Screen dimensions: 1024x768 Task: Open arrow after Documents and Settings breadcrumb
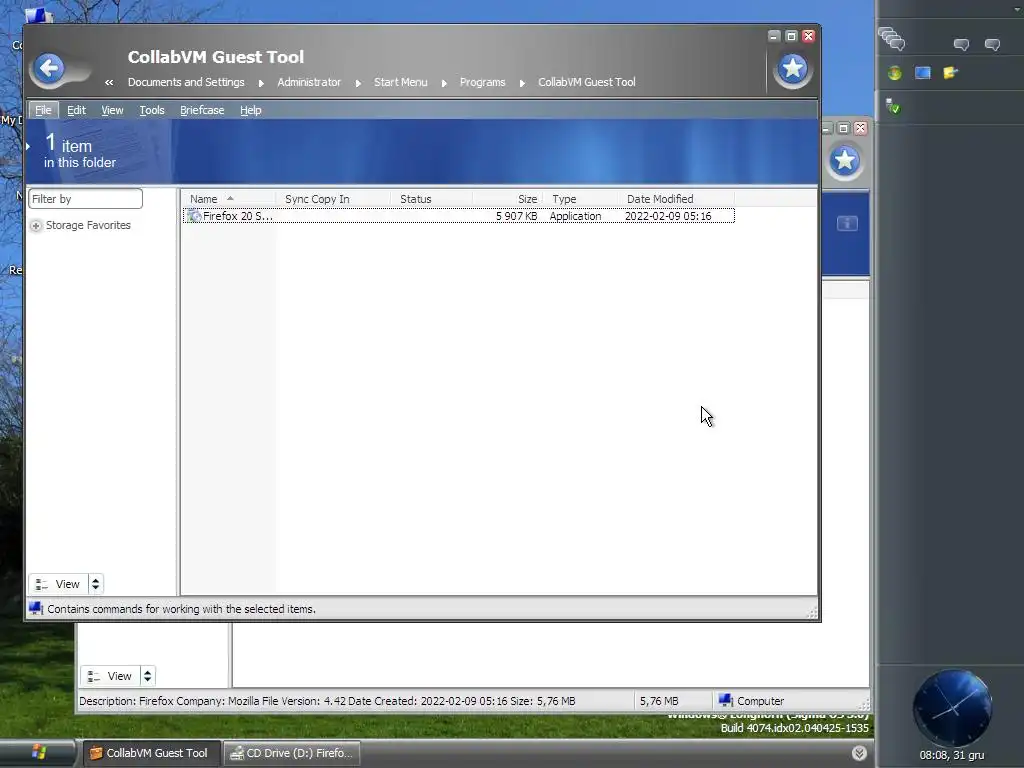coord(261,83)
